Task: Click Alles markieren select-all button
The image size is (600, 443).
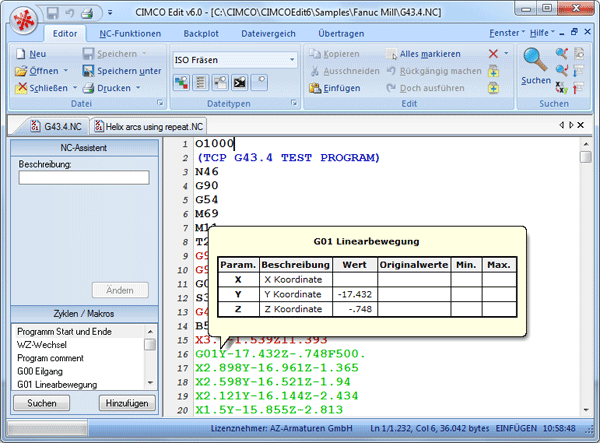Action: coord(423,54)
